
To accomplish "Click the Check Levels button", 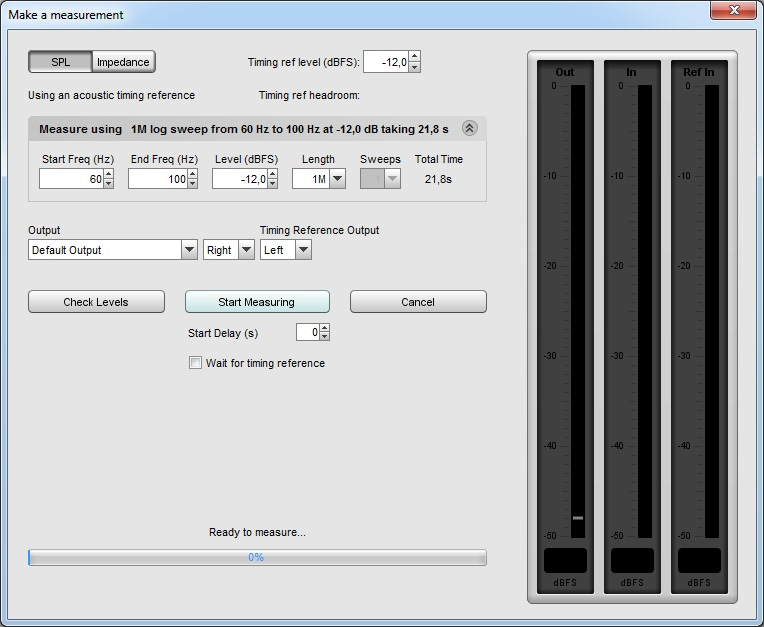I will (96, 302).
